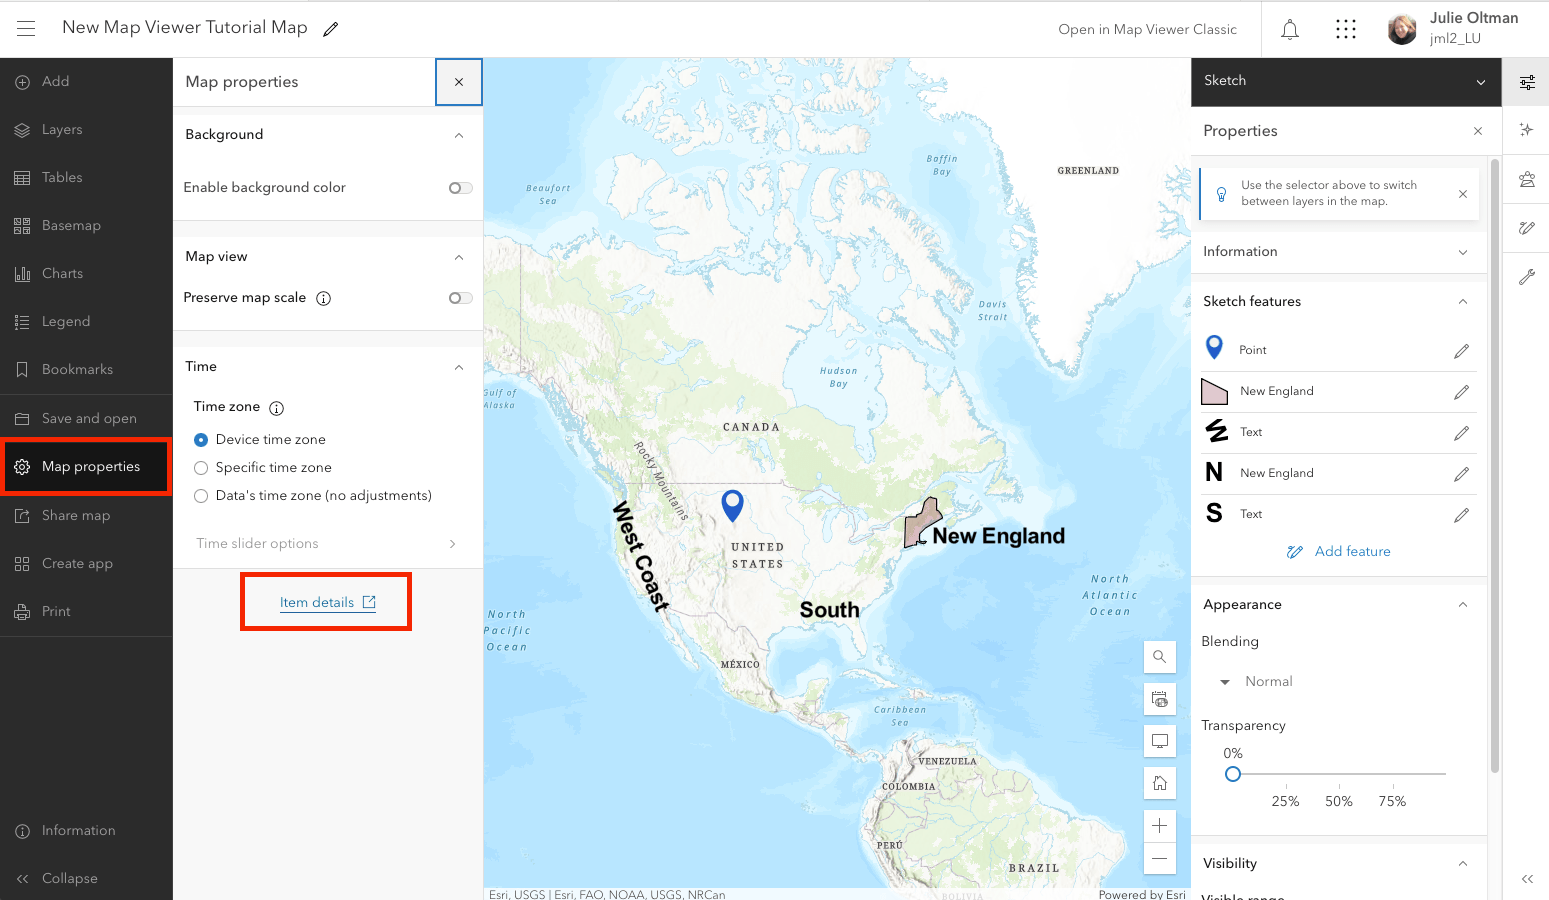Expand the Information section
1549x900 pixels.
coord(1336,252)
